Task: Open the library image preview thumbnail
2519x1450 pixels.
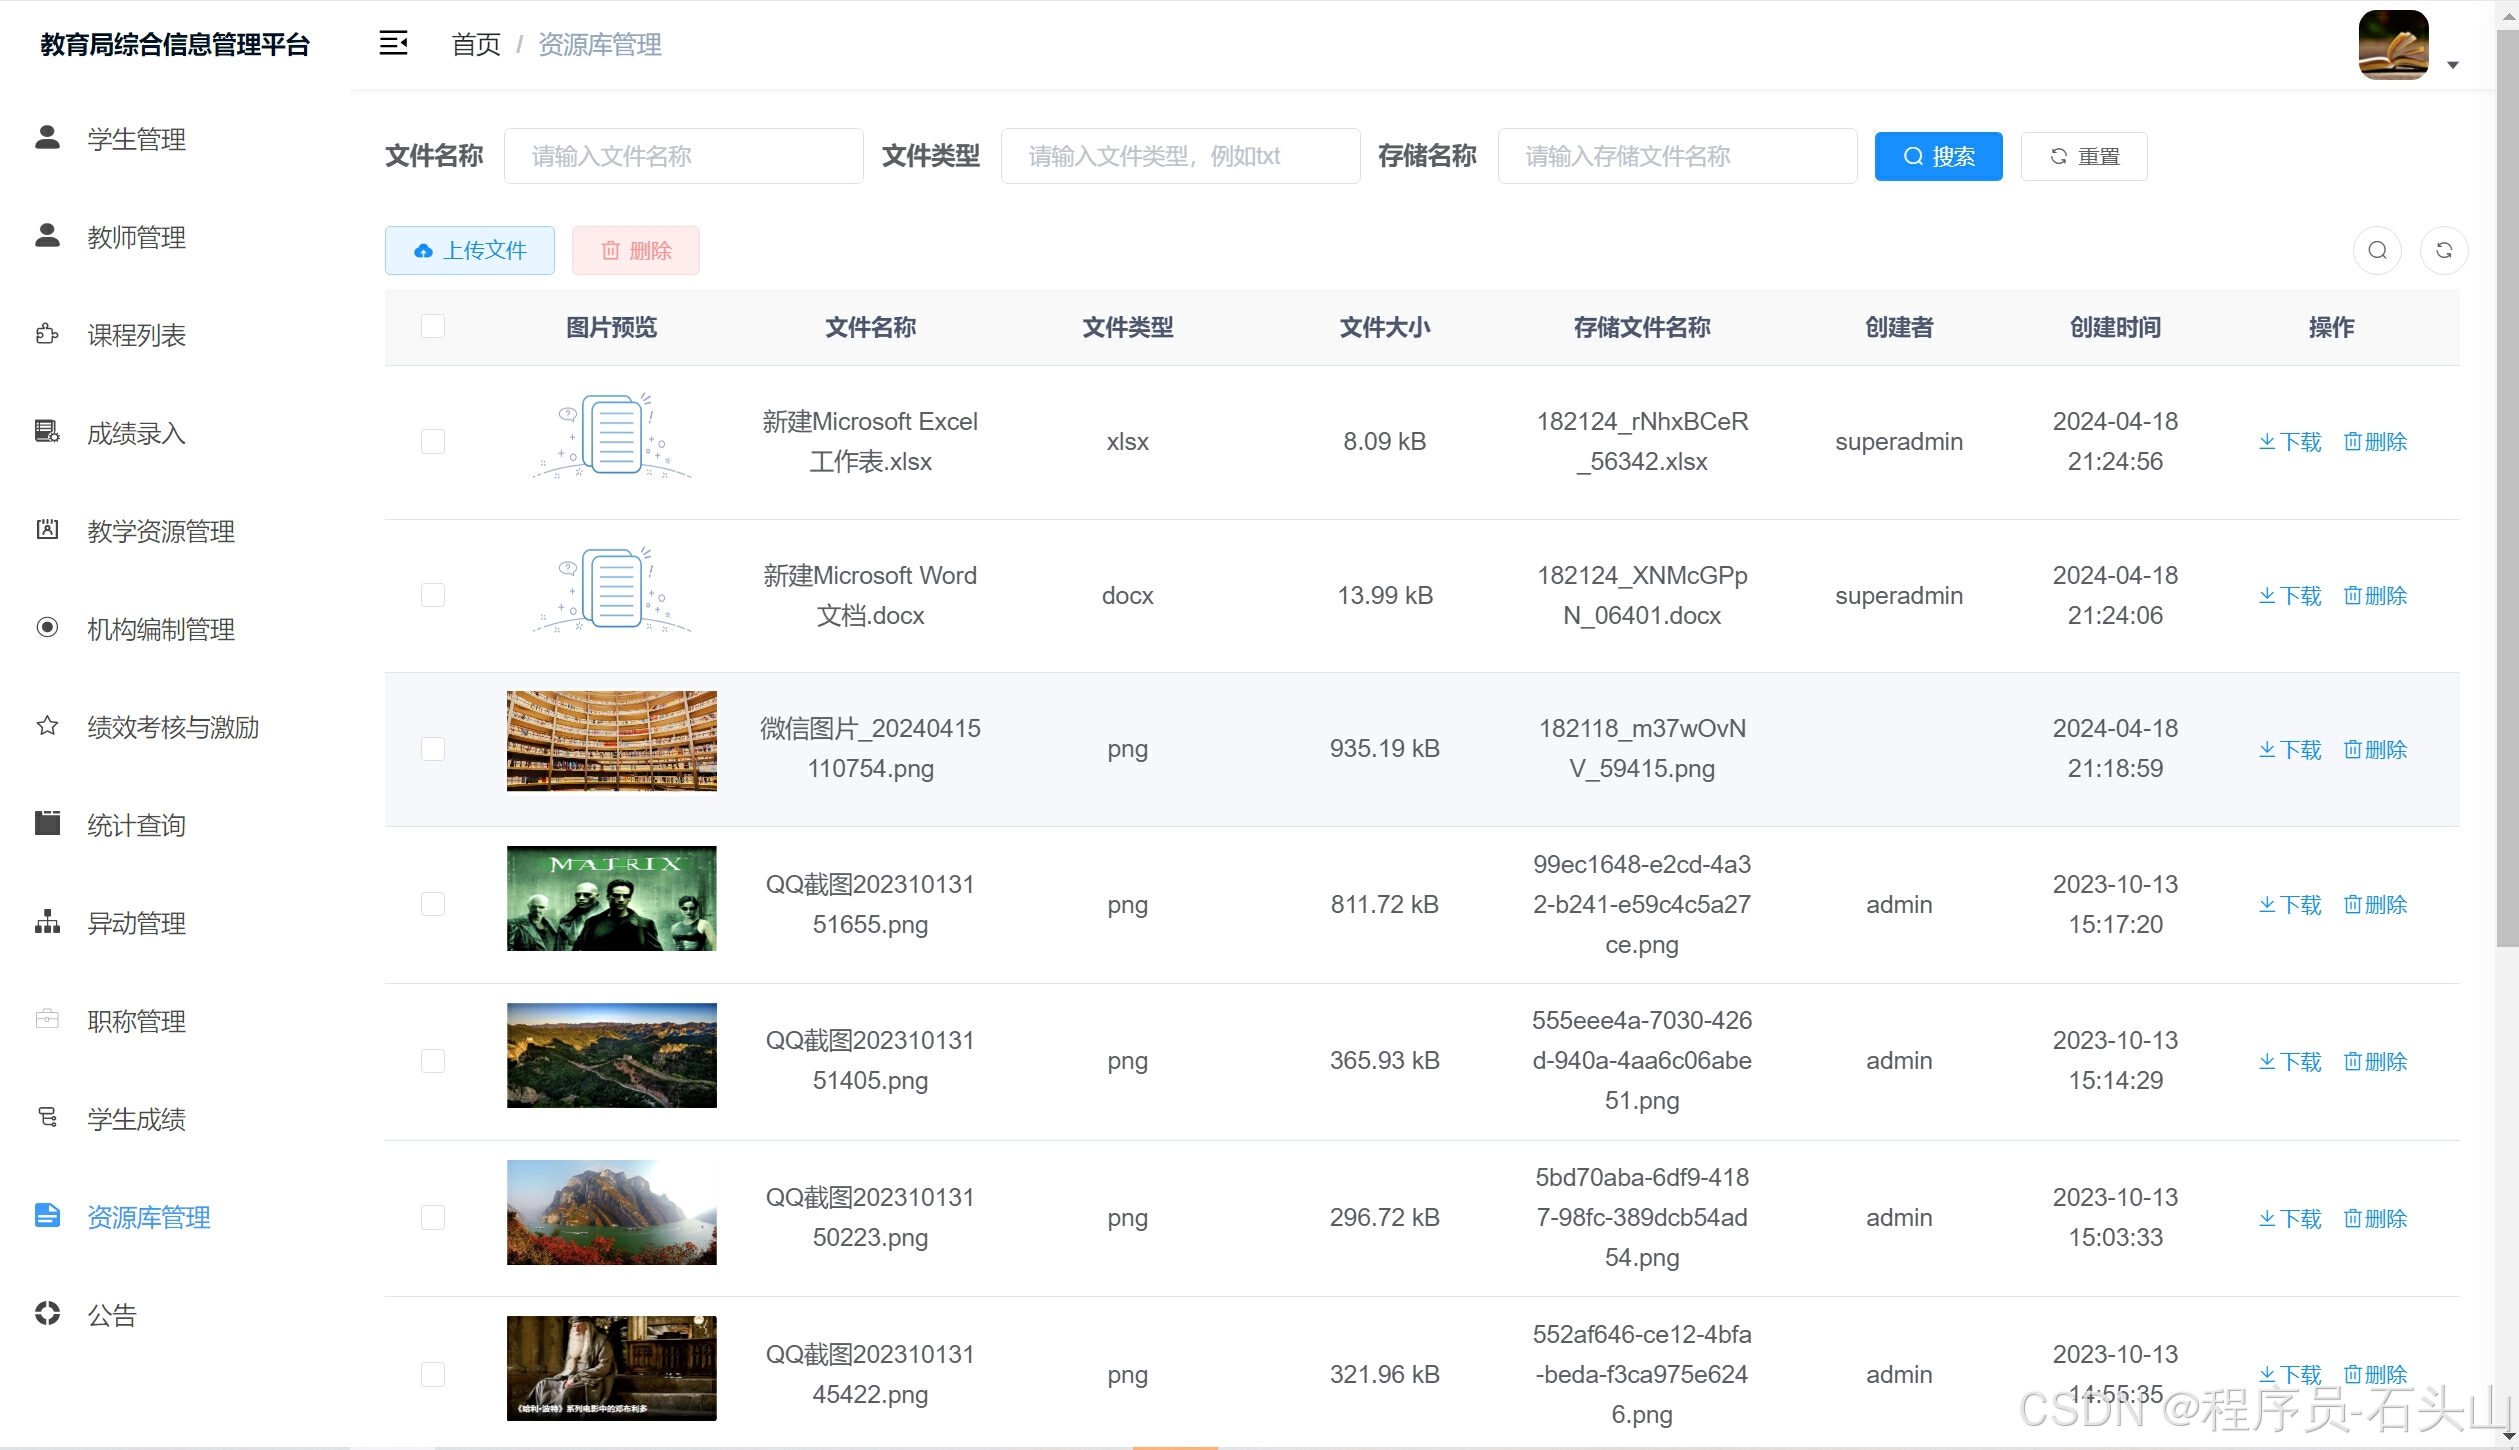Action: 612,741
